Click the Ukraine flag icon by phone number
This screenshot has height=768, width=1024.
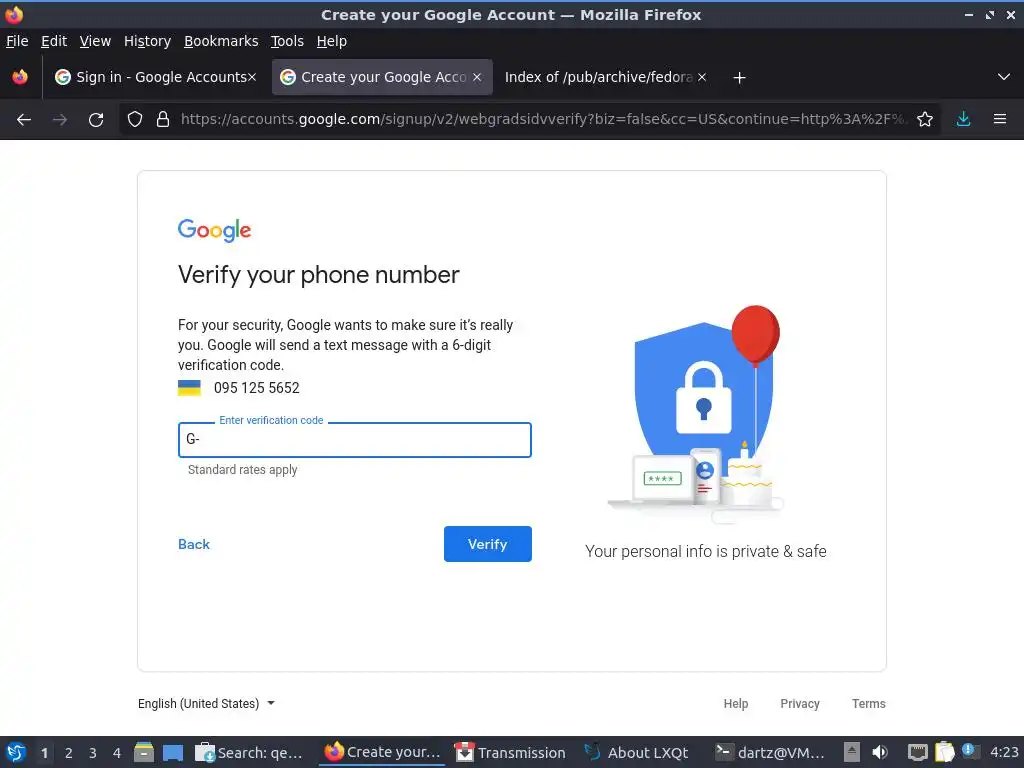(x=189, y=388)
